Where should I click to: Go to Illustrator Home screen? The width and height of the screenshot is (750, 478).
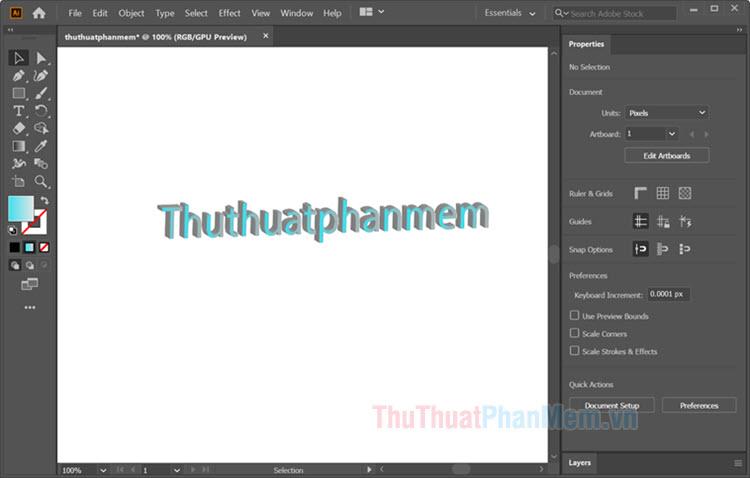pyautogui.click(x=39, y=13)
